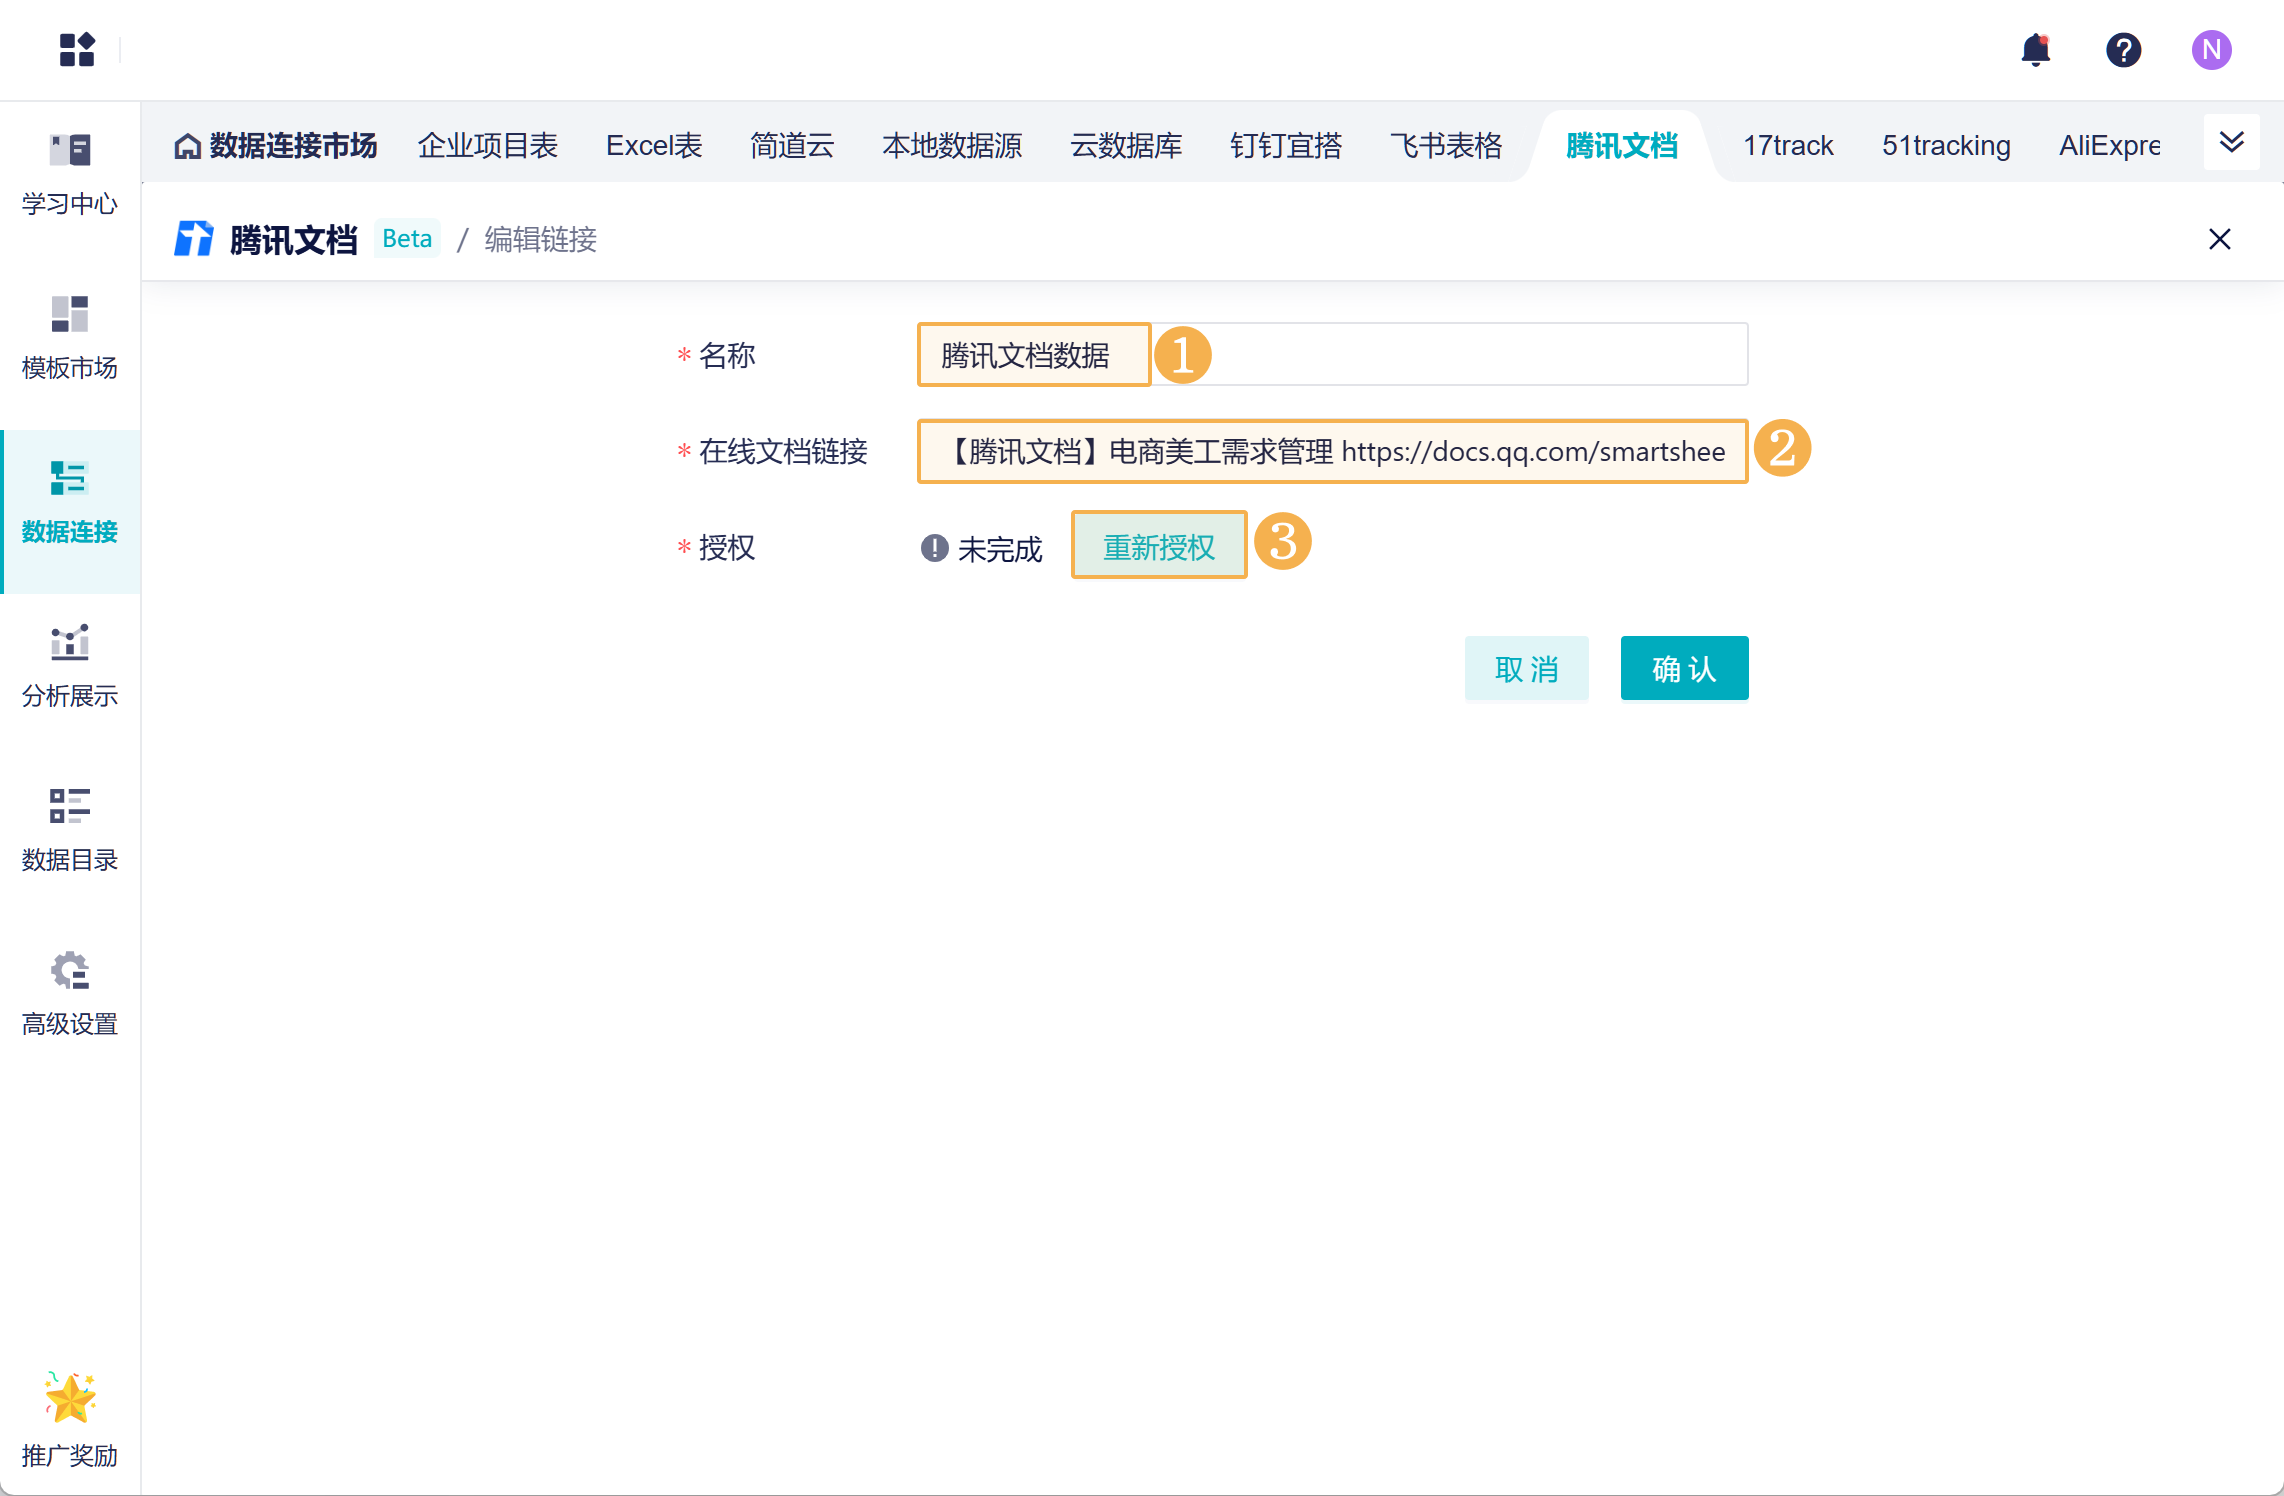2284x1496 pixels.
Task: Click the 名称 input field
Action: click(x=1330, y=355)
